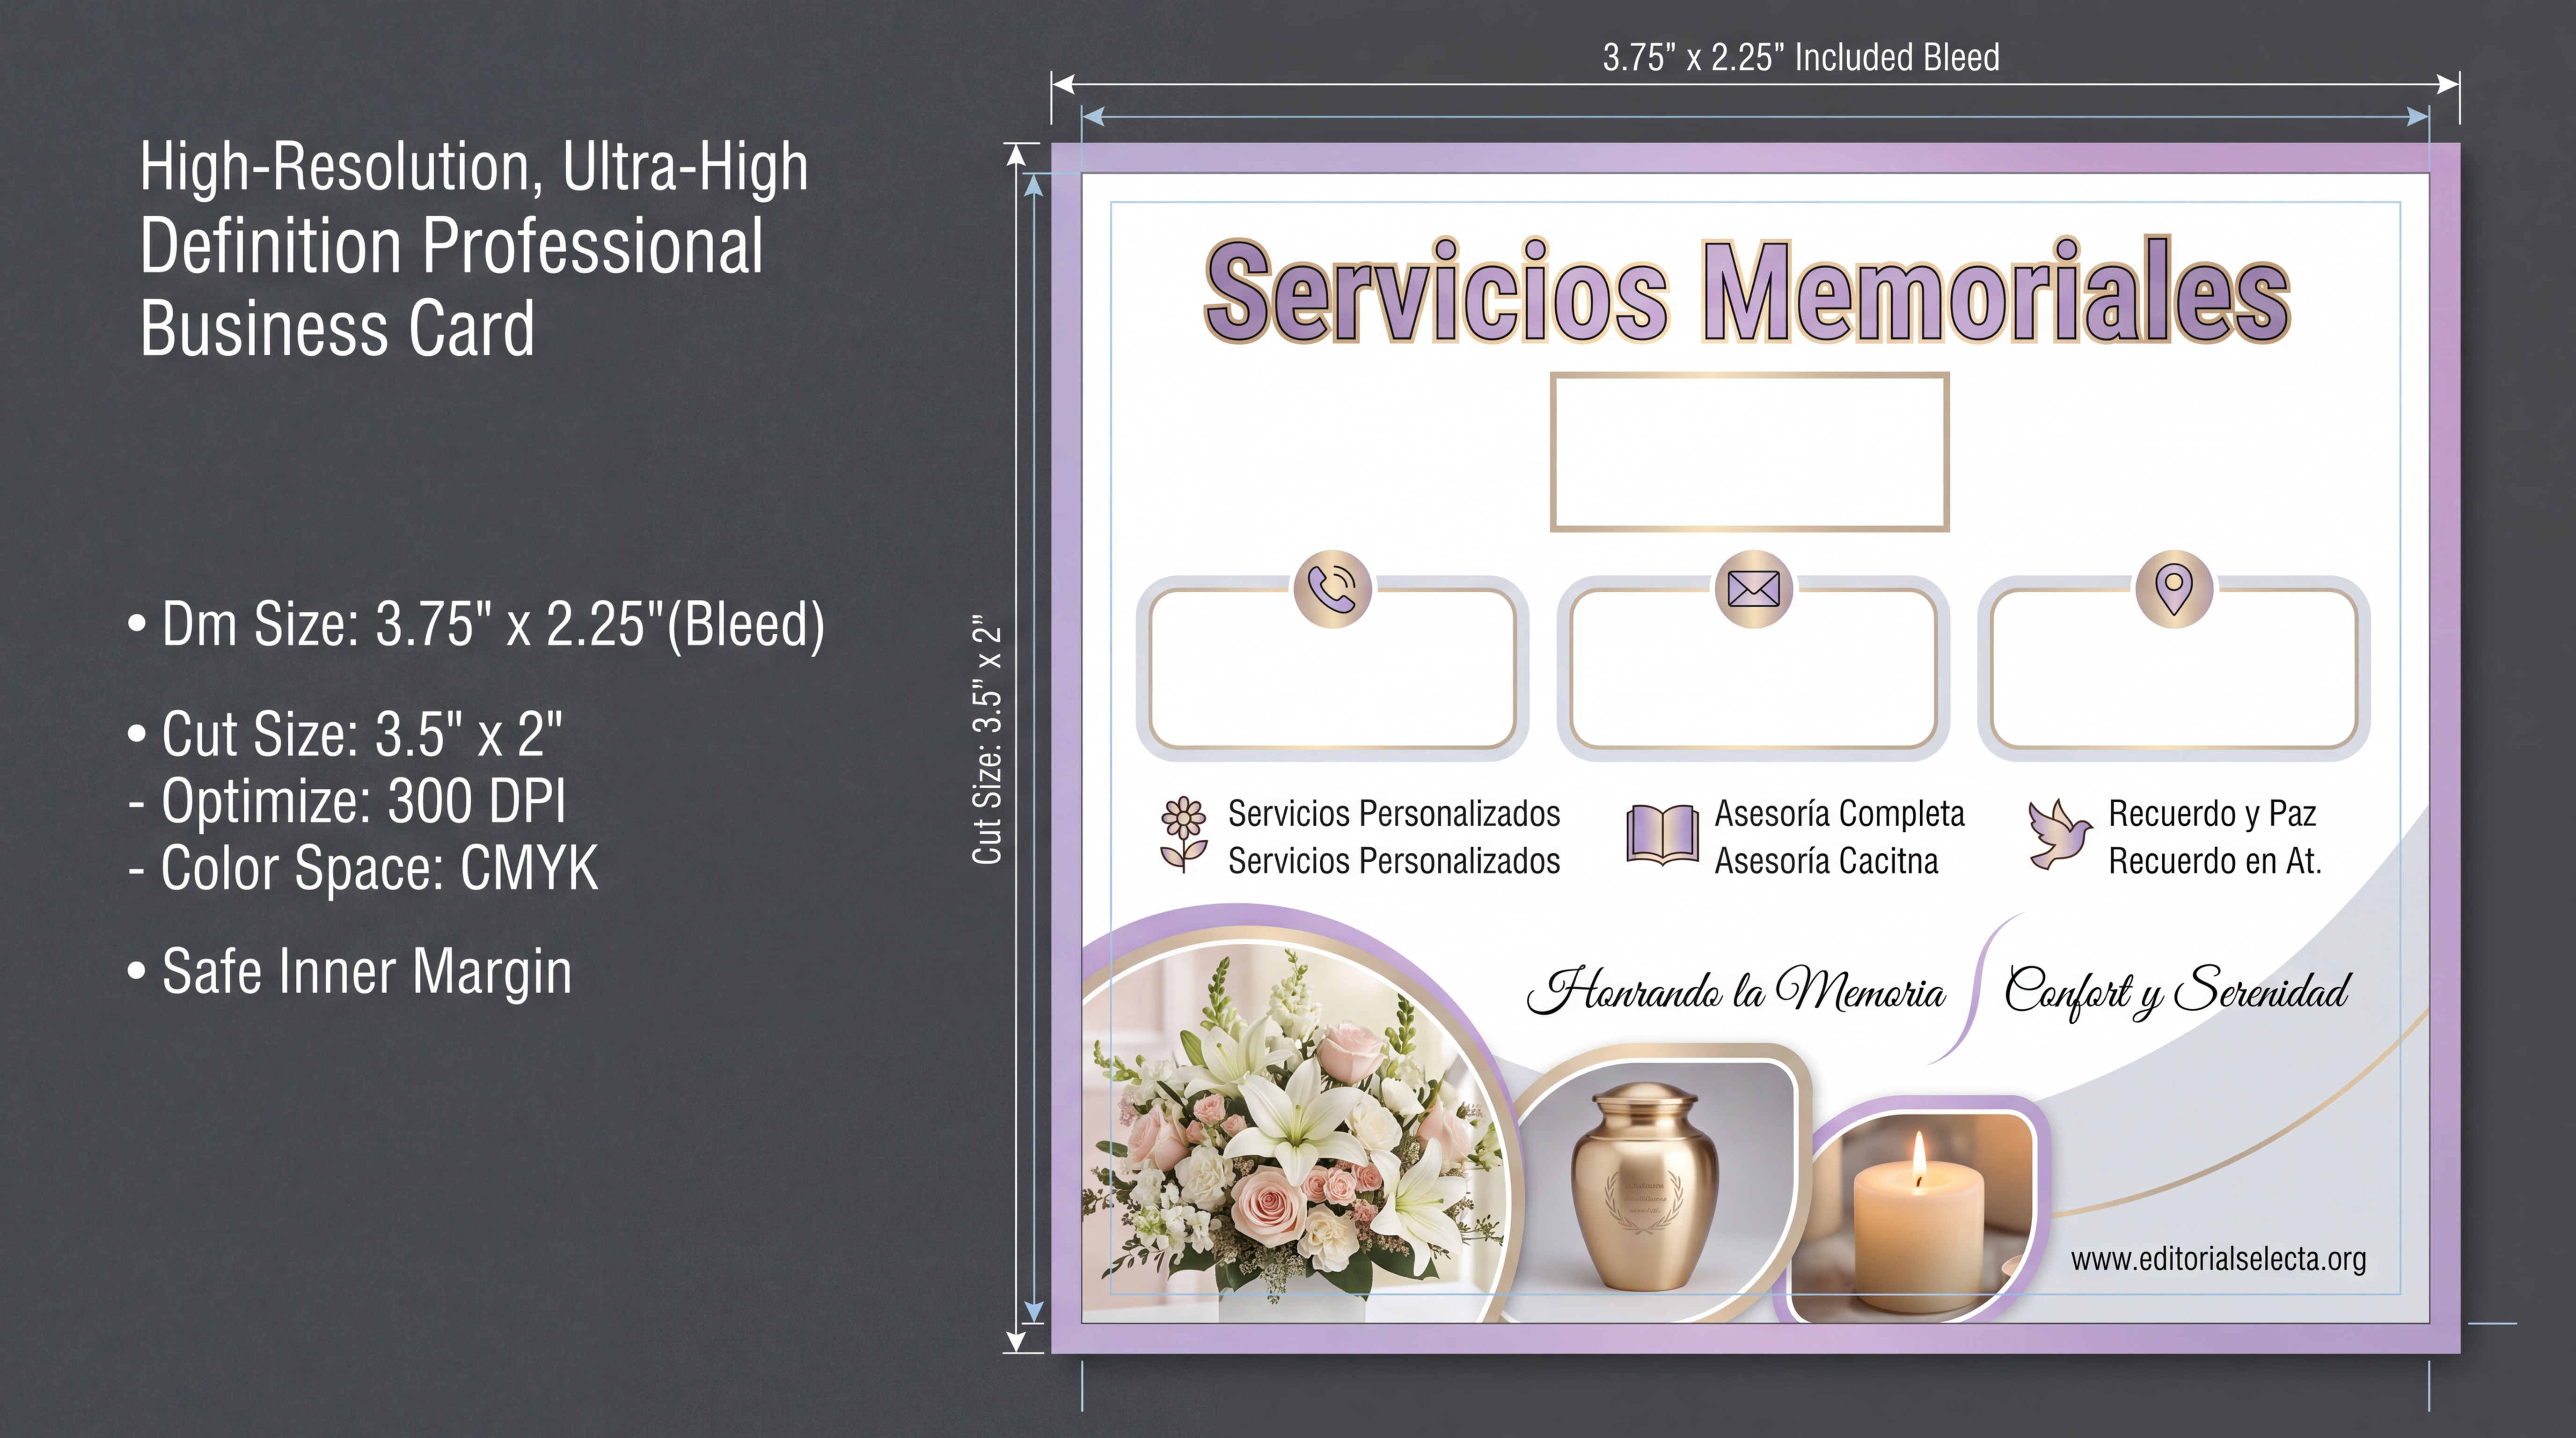Click the 'Dm Size: 3.75" x 2.25"(Bleed)' bullet
The height and width of the screenshot is (1438, 2576).
click(477, 625)
